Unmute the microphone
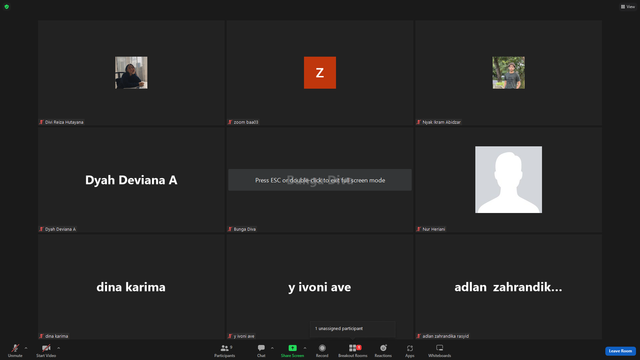640x360 pixels. [15, 350]
